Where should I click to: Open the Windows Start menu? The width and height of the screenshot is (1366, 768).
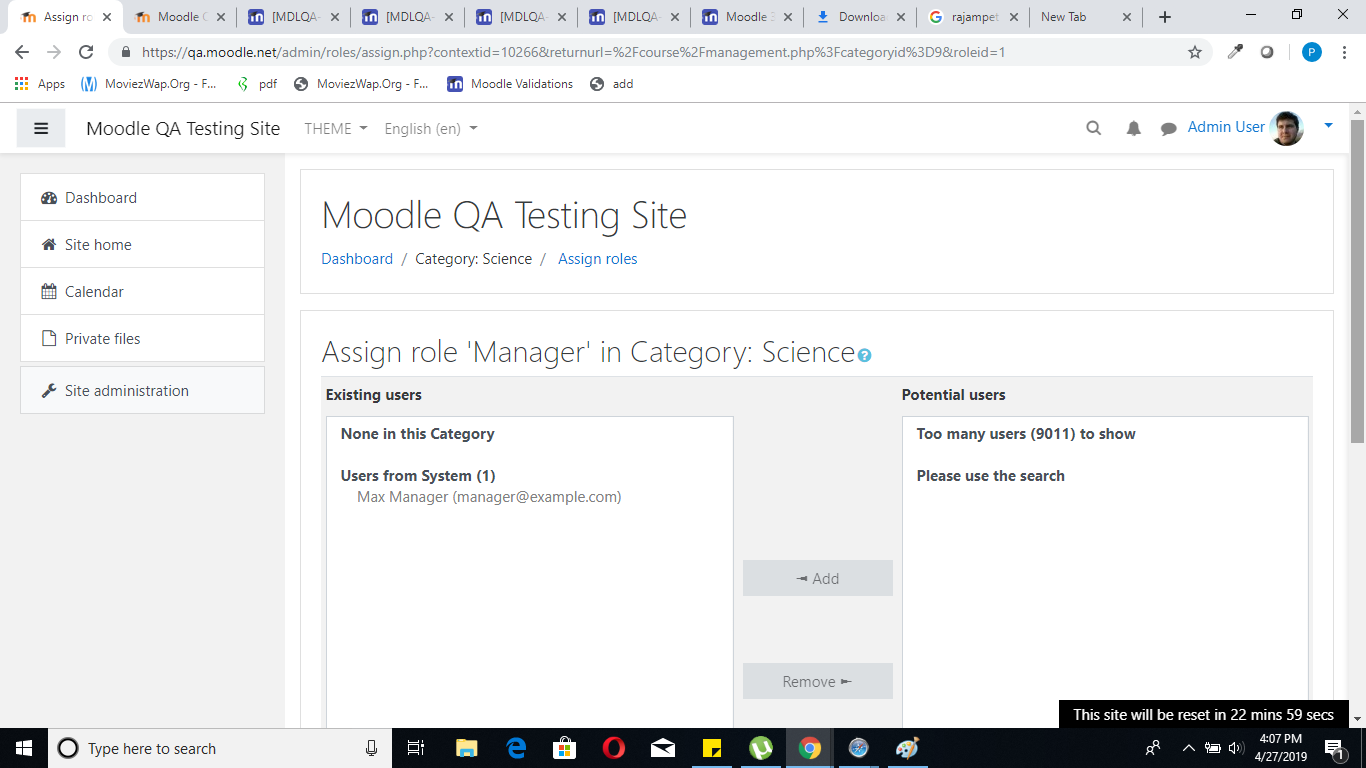point(24,748)
